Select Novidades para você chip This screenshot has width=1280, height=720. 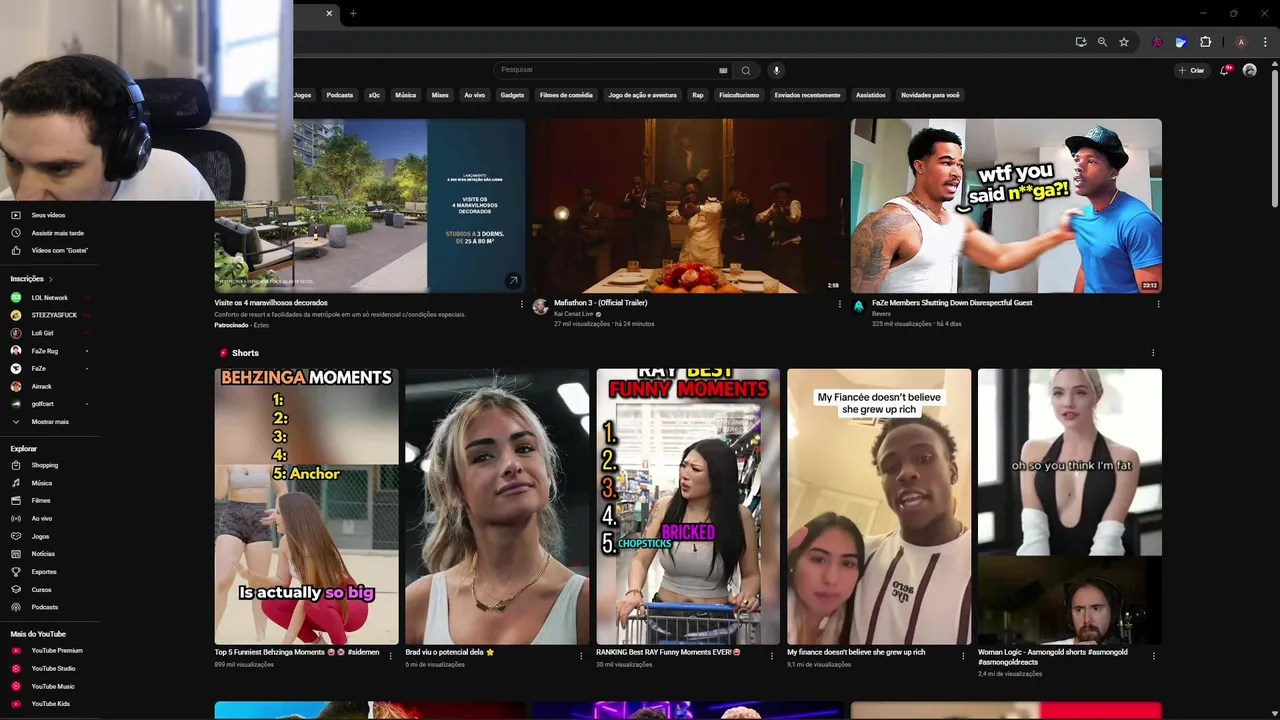tap(930, 95)
